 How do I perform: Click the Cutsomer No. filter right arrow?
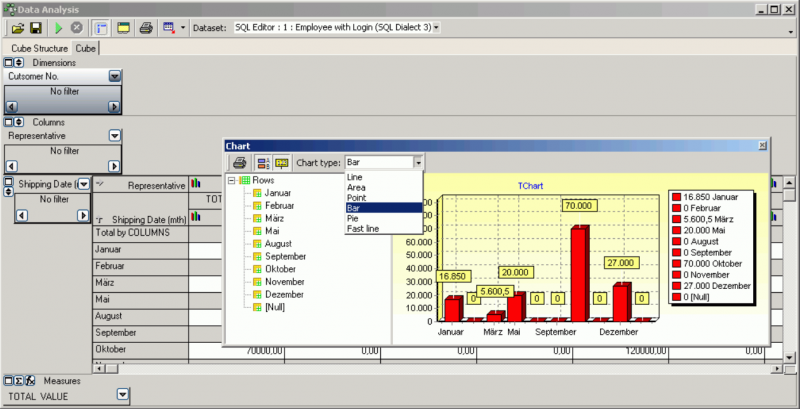click(114, 107)
